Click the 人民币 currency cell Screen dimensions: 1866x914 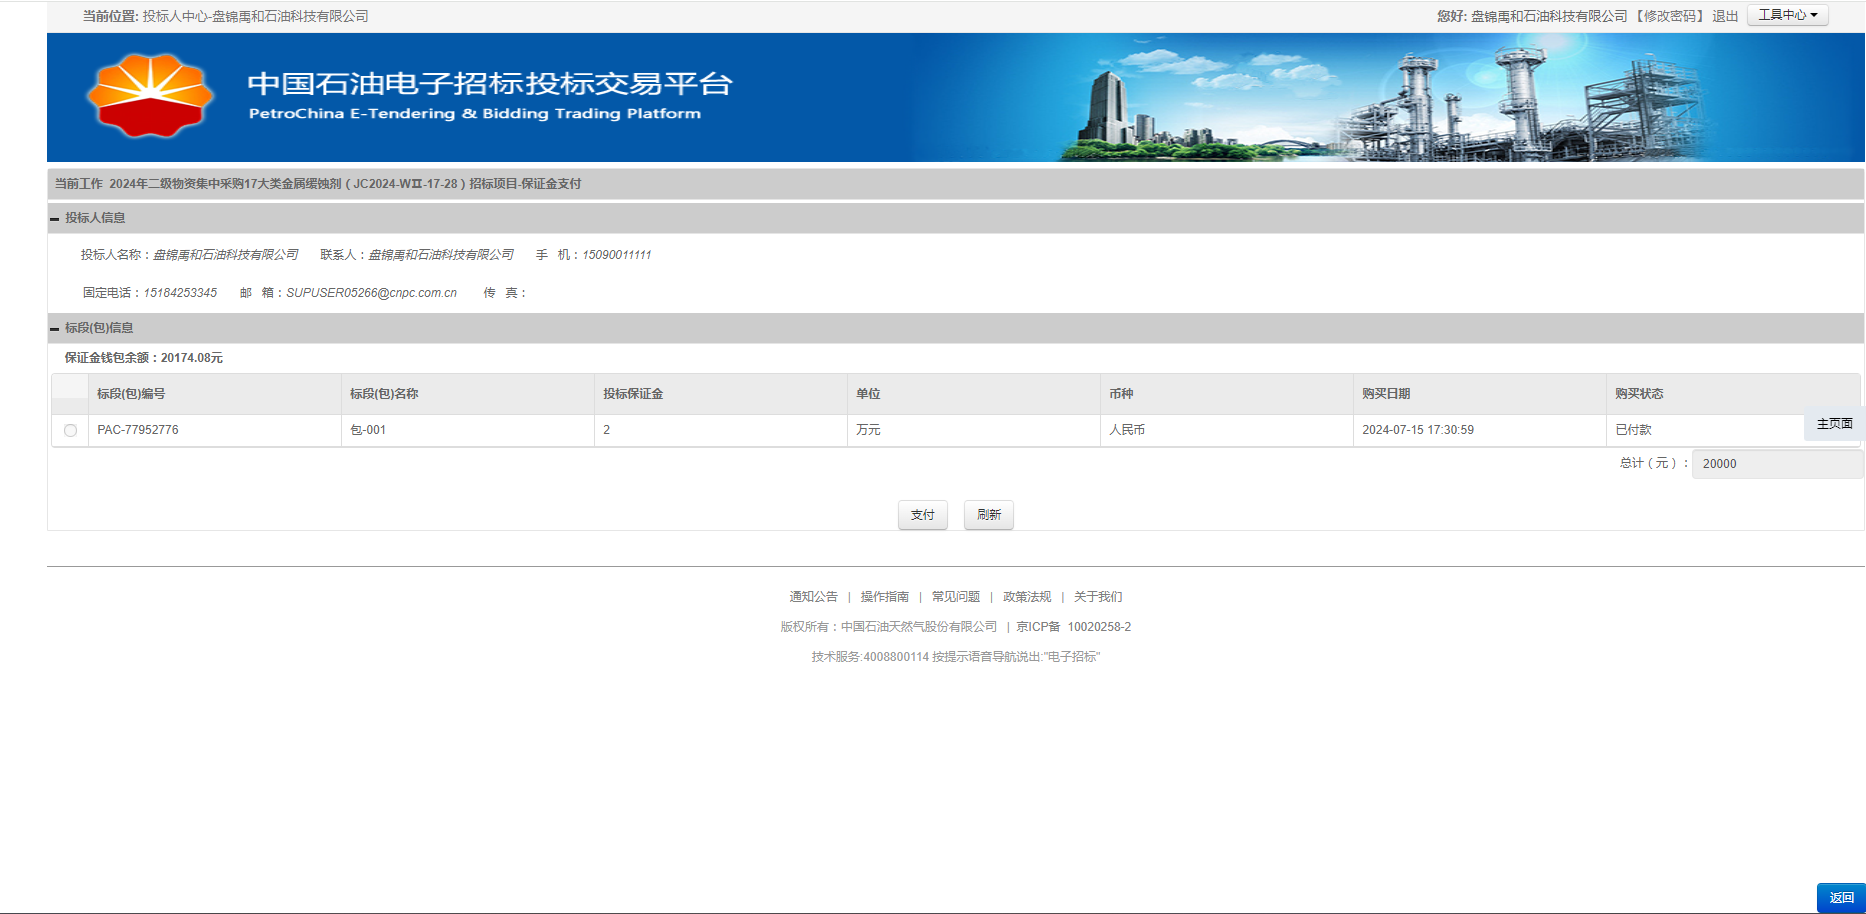[x=1227, y=430]
